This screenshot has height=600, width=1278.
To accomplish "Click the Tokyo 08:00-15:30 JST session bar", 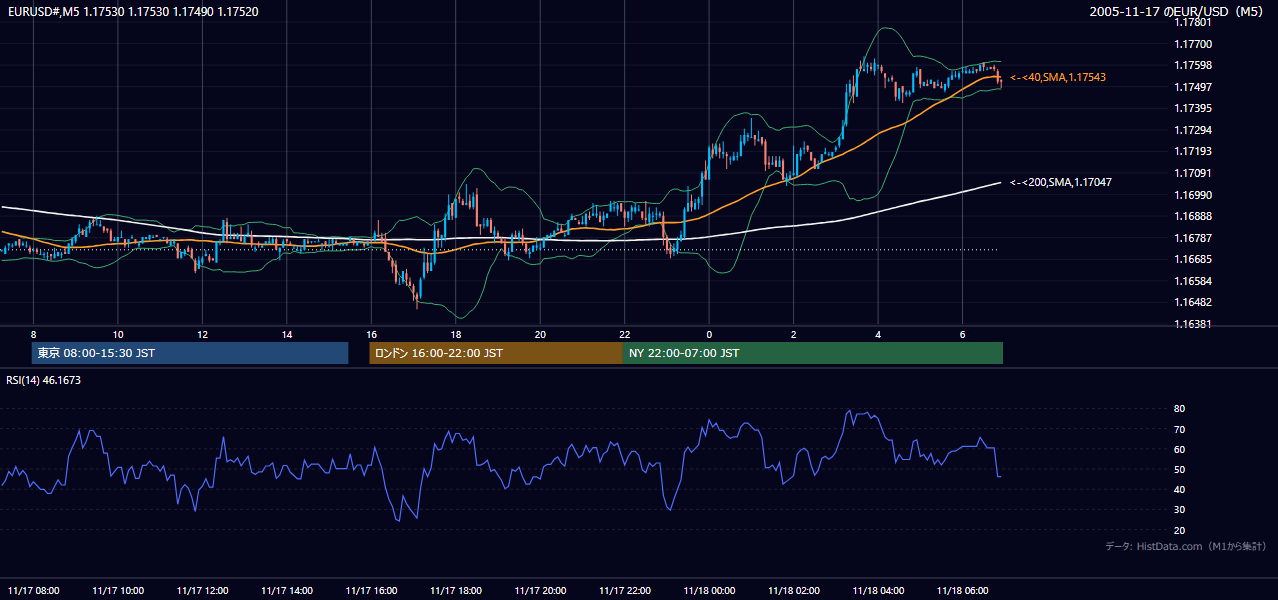I will (190, 353).
